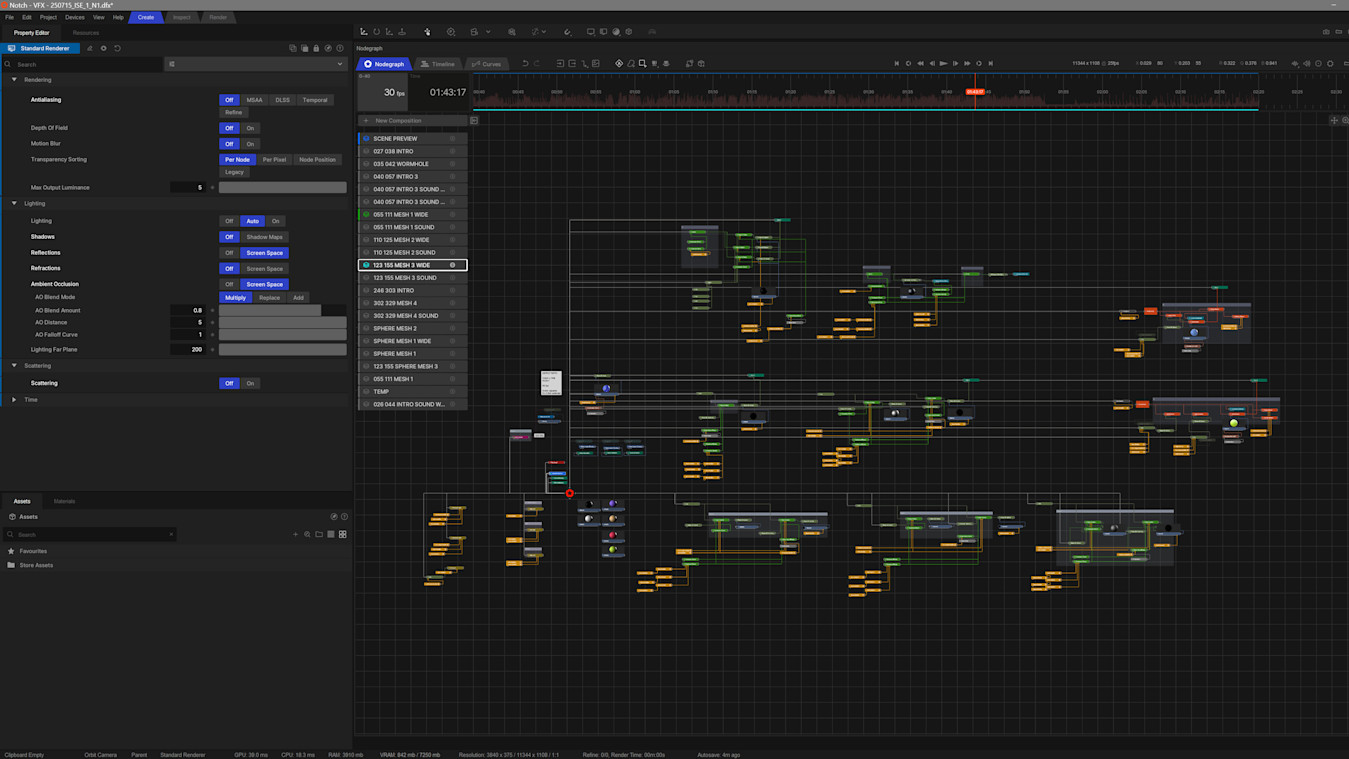Set Antialiasing to MSAA

coord(254,100)
